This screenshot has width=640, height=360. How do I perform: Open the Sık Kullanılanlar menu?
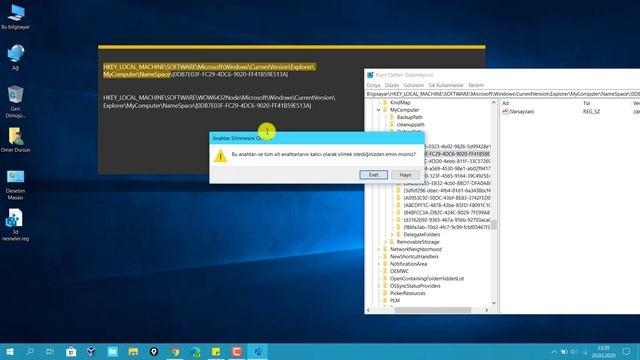(x=446, y=85)
